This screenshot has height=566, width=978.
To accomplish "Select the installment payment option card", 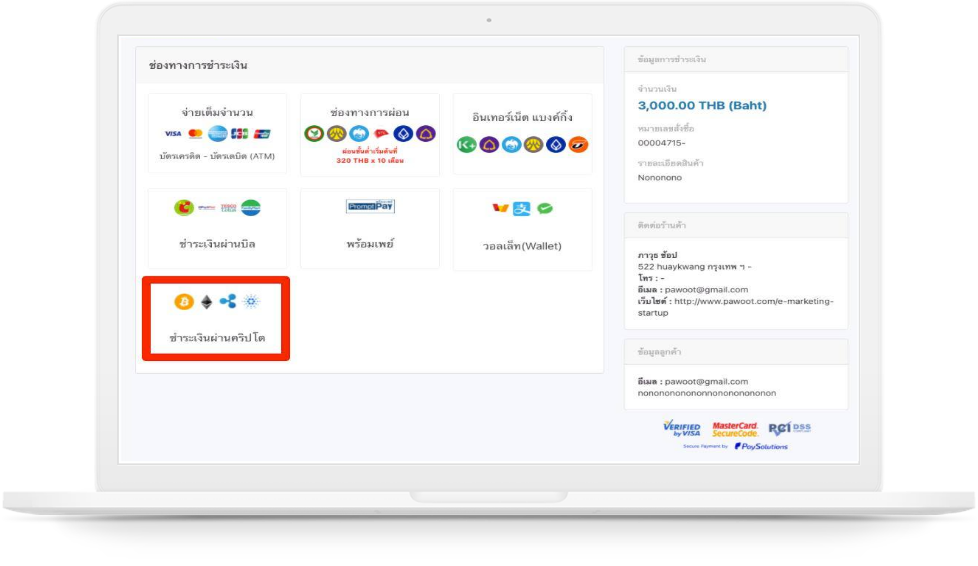I will (370, 135).
